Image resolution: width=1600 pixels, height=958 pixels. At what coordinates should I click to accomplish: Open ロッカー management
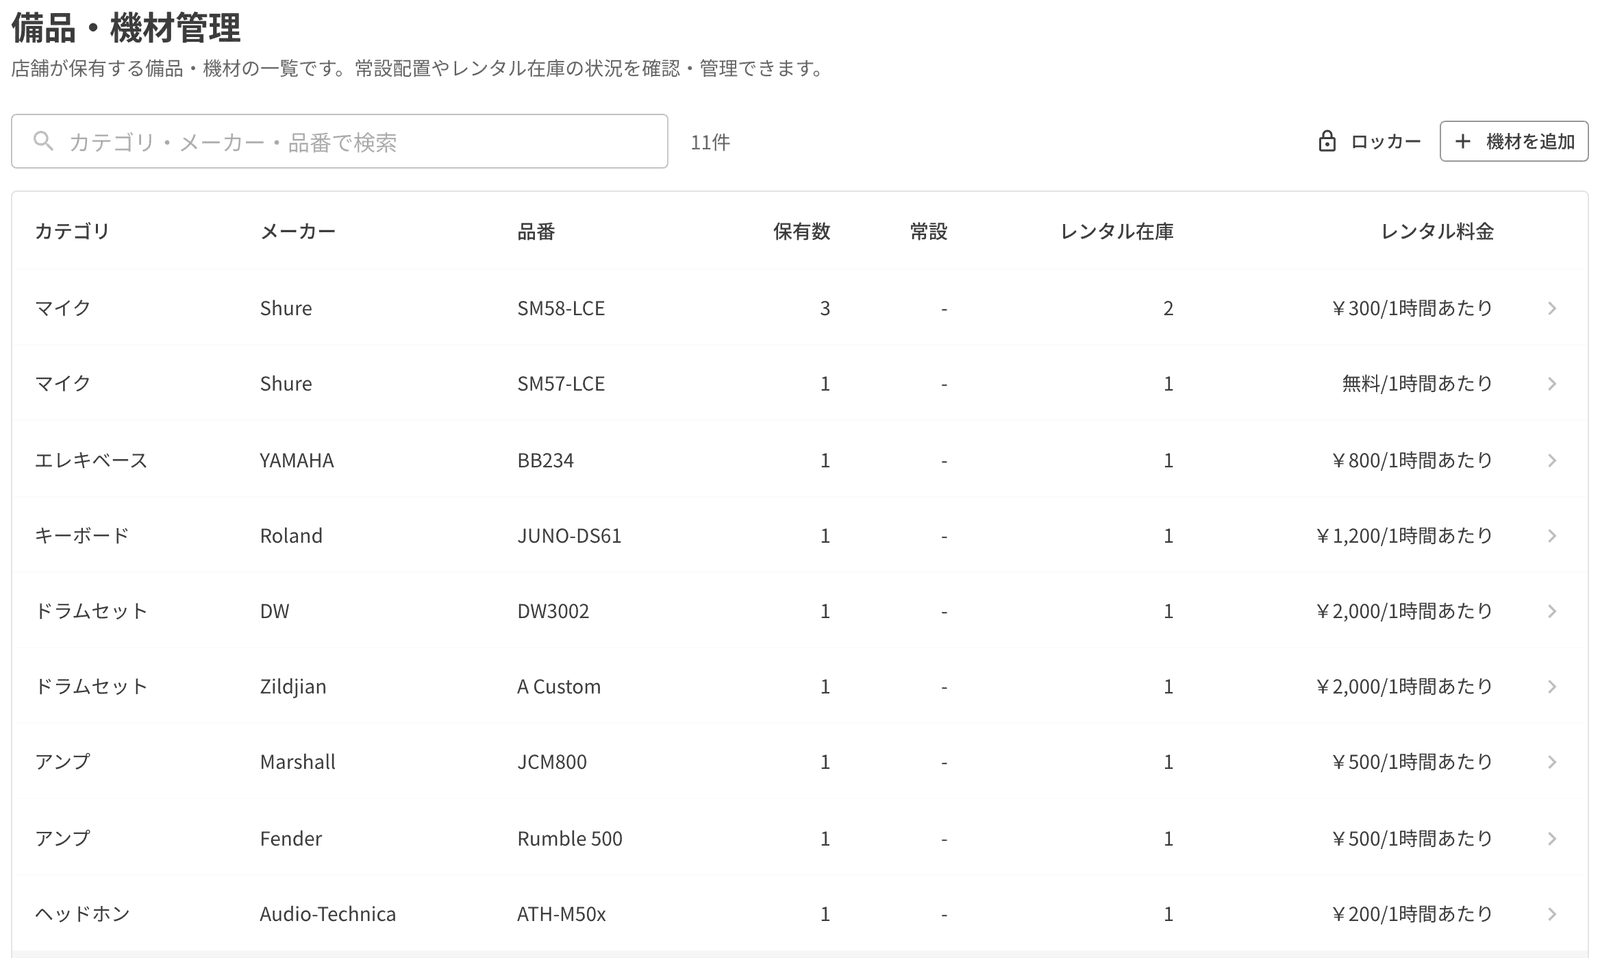pyautogui.click(x=1369, y=141)
